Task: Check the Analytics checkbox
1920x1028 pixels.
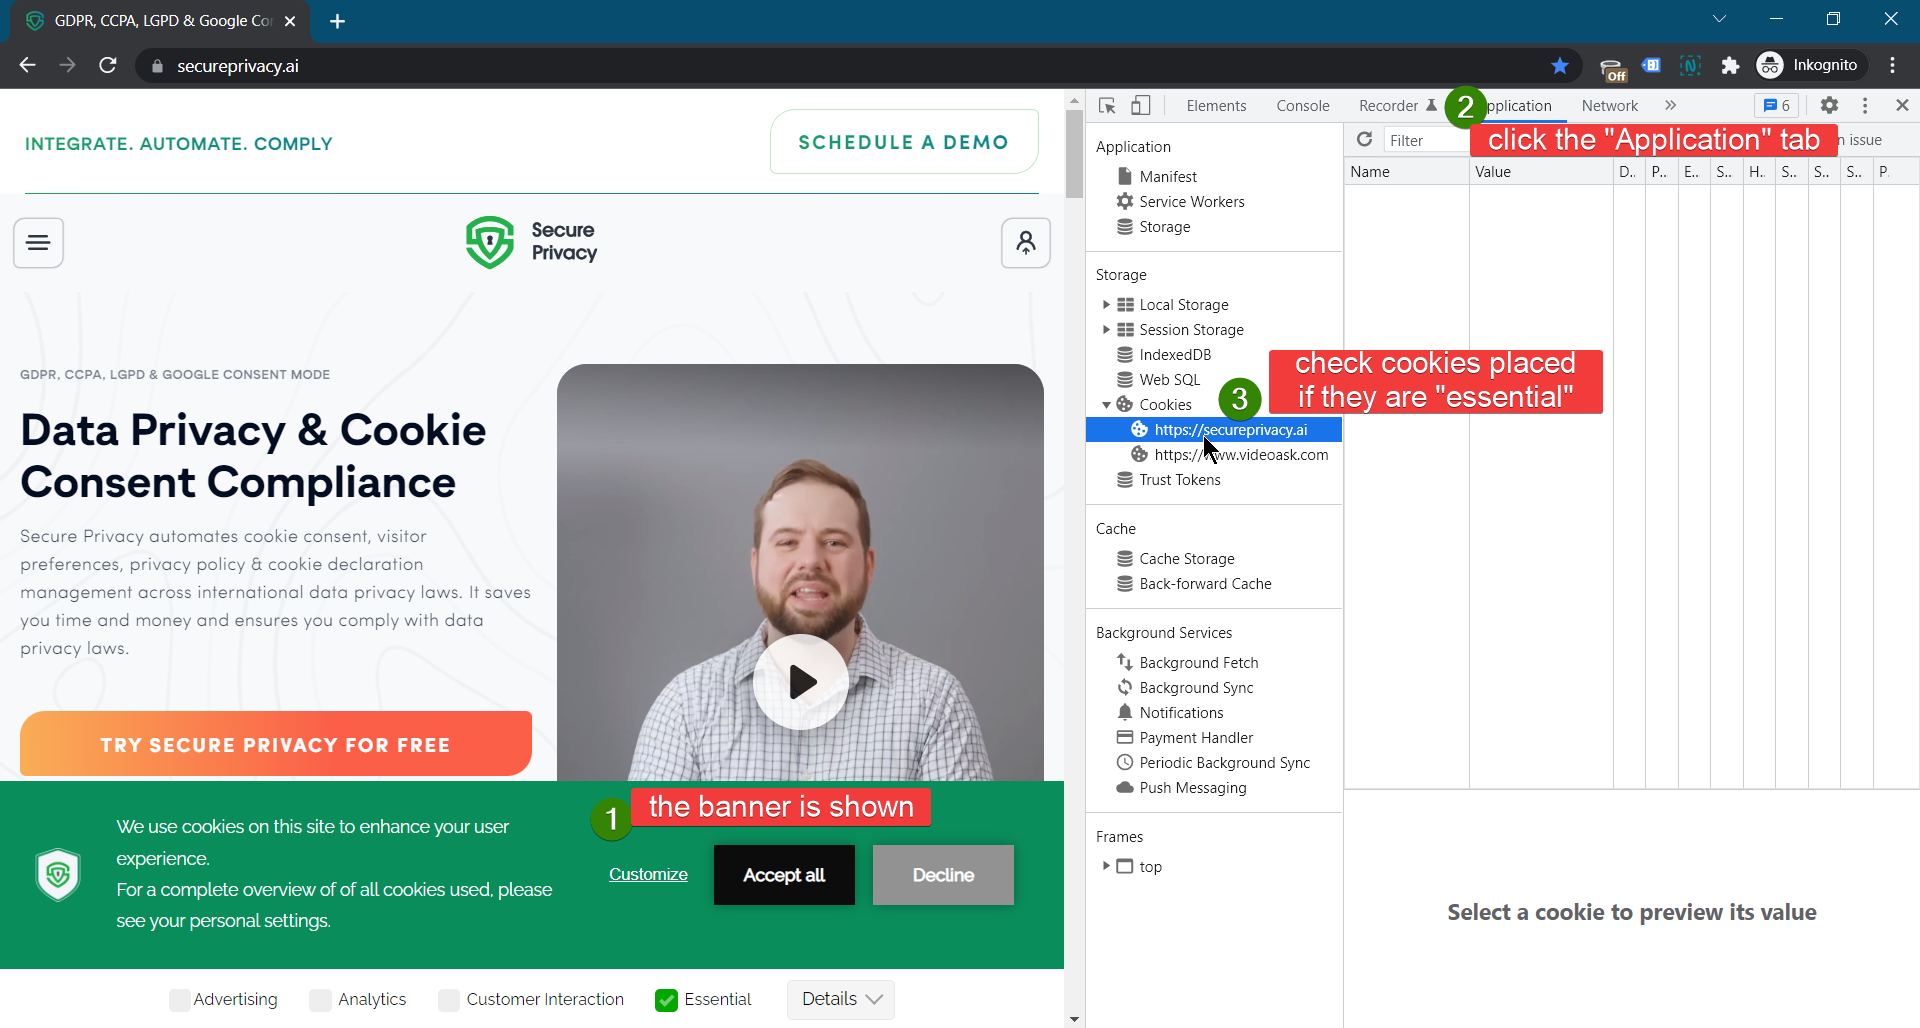Action: click(320, 1000)
